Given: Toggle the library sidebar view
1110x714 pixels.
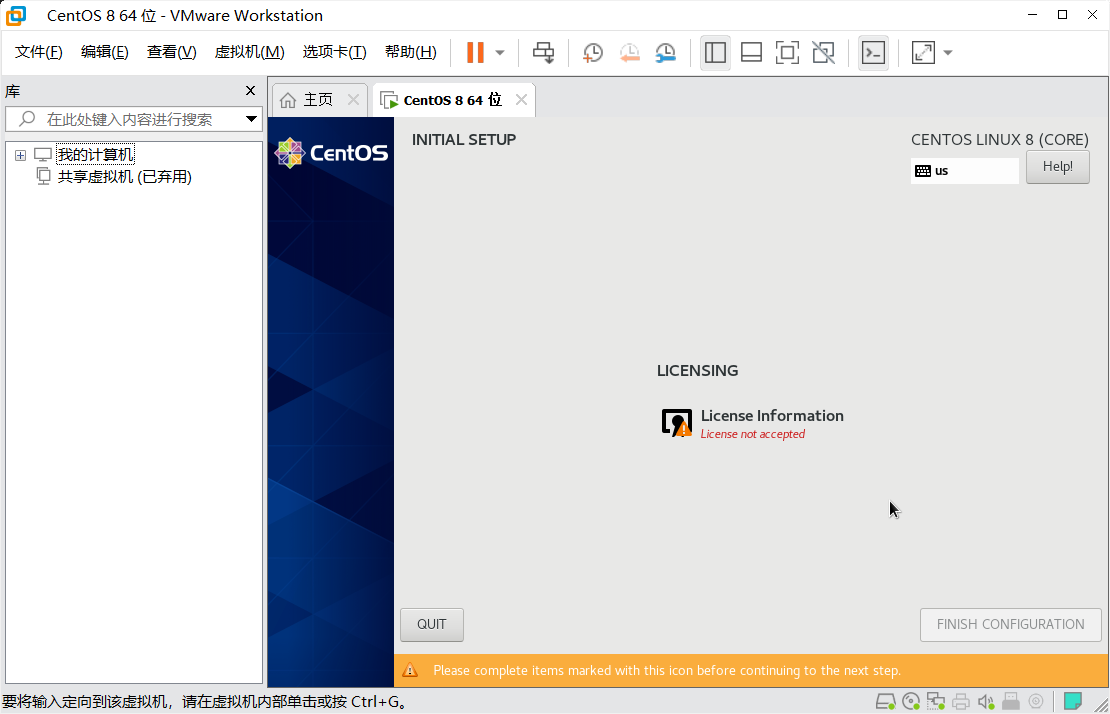Looking at the screenshot, I should (715, 52).
